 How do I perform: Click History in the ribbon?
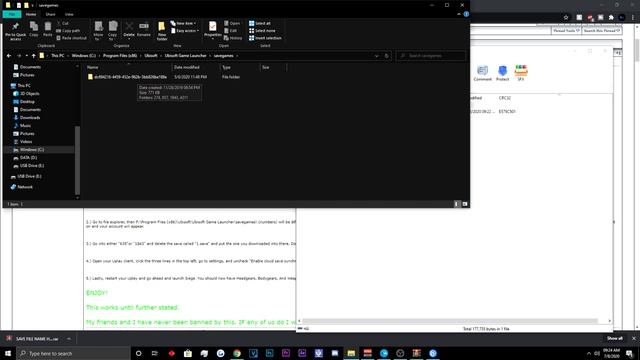[x=233, y=38]
